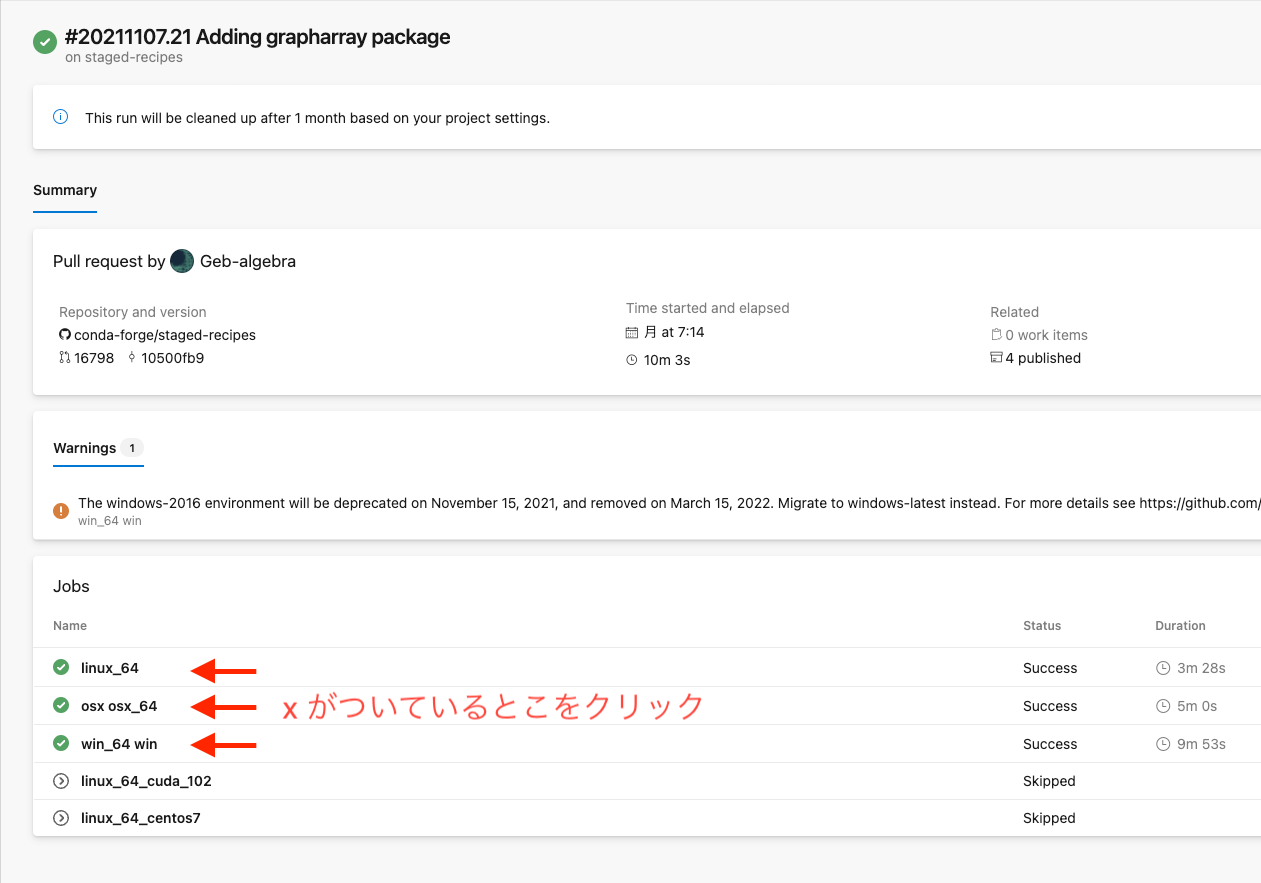Open the 4 published artifacts link
This screenshot has width=1261, height=883.
coord(1042,358)
